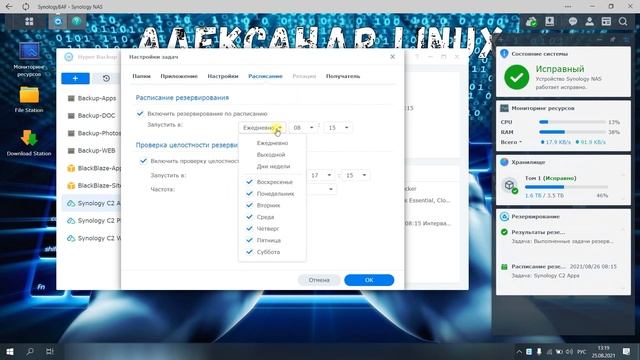Open the integrity check hour dropdown showing 17
Screen dimensions: 640x360
point(321,175)
